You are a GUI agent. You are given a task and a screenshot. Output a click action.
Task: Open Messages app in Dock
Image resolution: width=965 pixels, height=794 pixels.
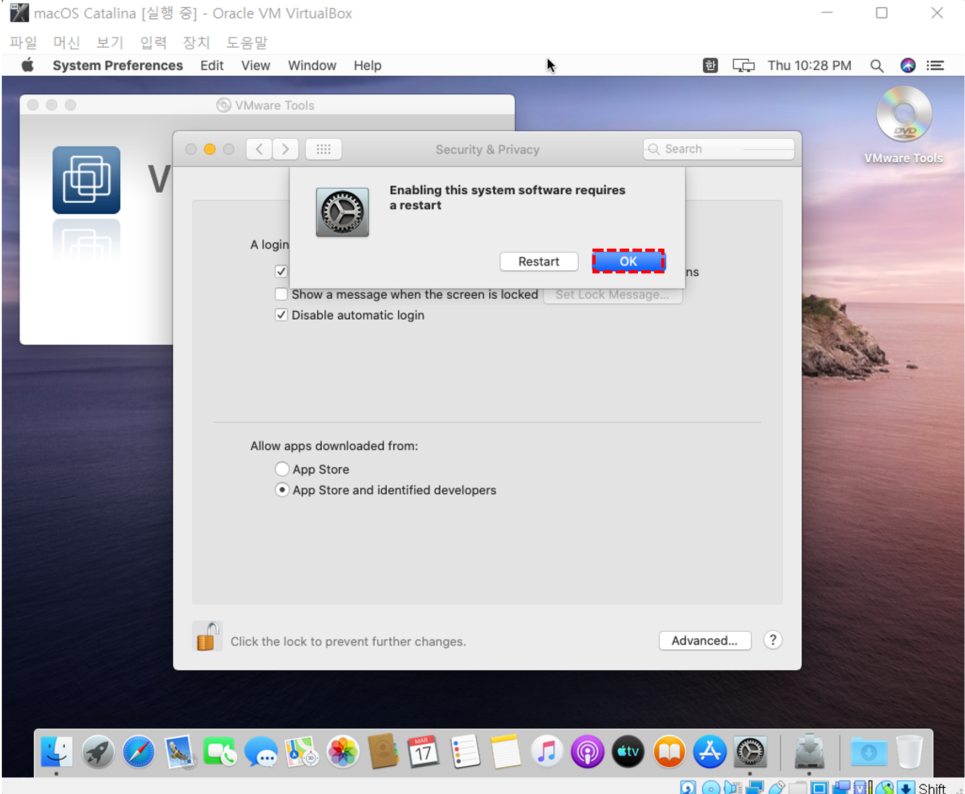(261, 752)
